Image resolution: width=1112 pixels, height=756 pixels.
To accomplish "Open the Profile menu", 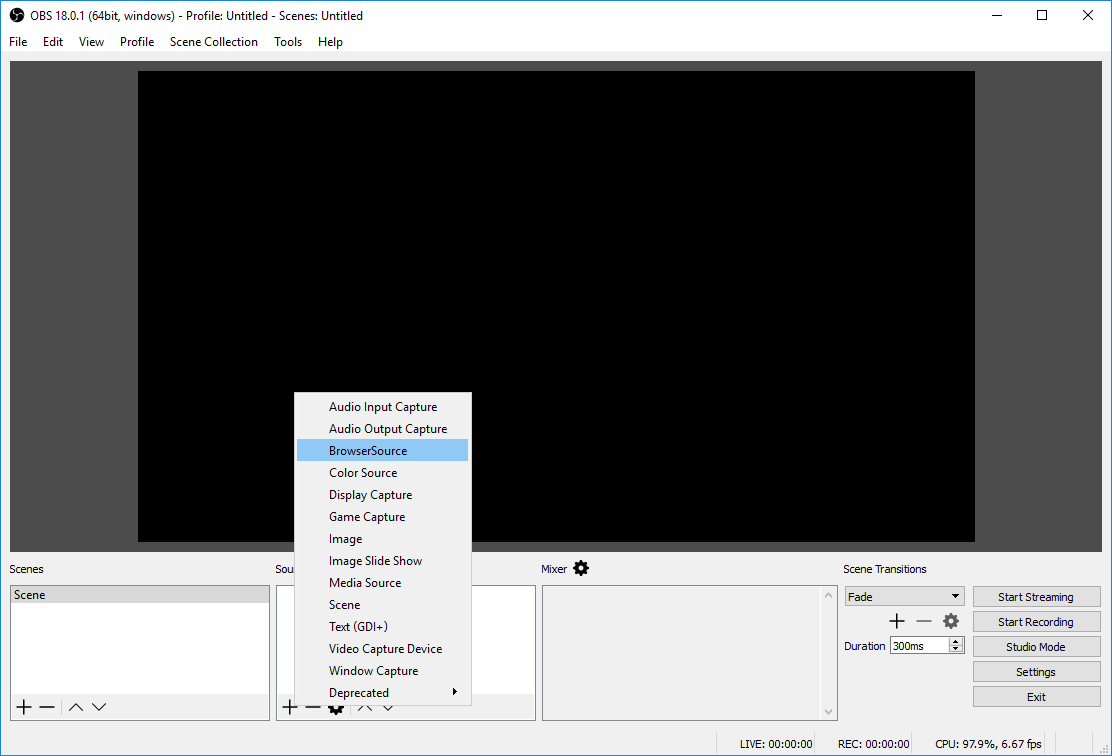I will [x=137, y=42].
